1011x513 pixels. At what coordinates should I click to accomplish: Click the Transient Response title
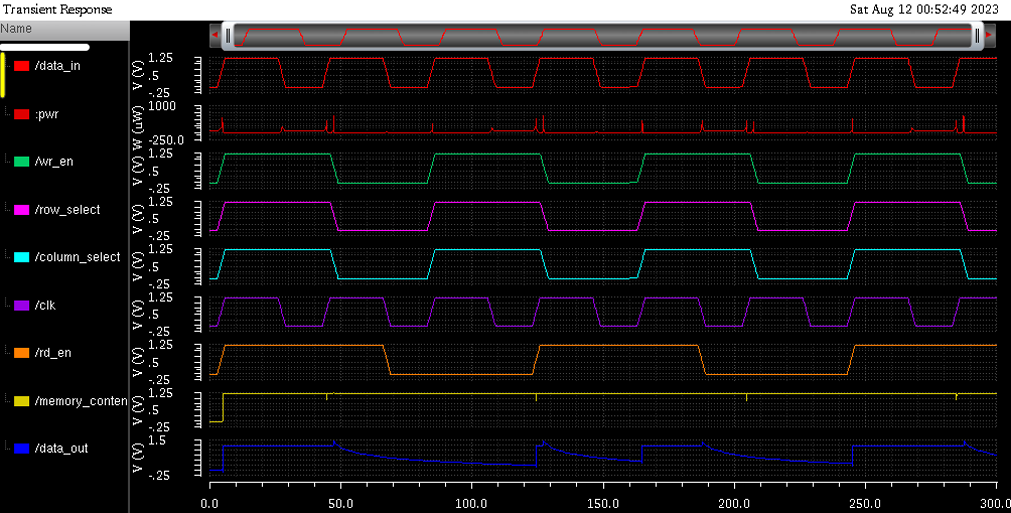57,10
